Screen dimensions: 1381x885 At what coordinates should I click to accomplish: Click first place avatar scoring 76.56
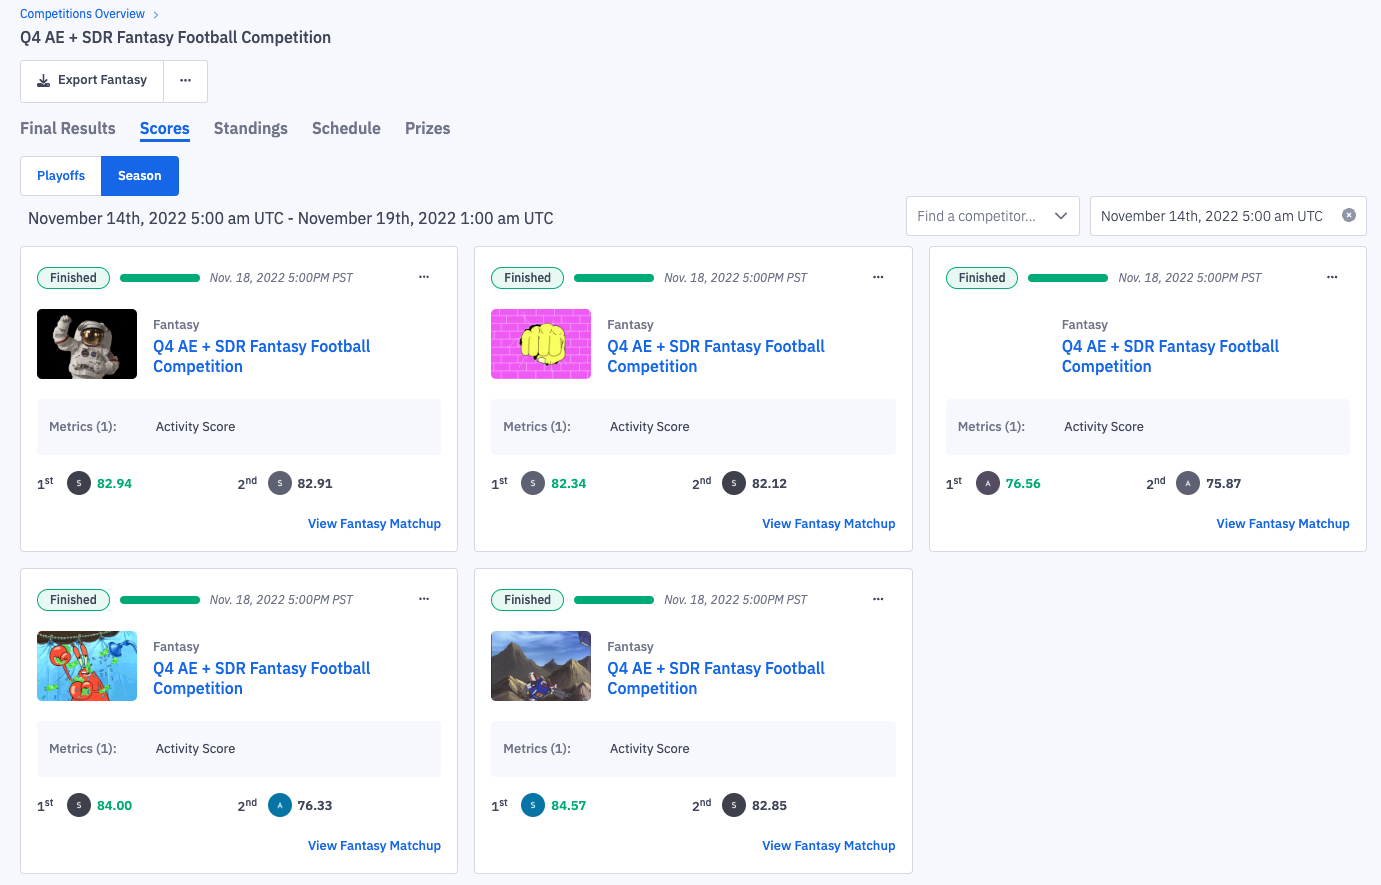(x=988, y=483)
